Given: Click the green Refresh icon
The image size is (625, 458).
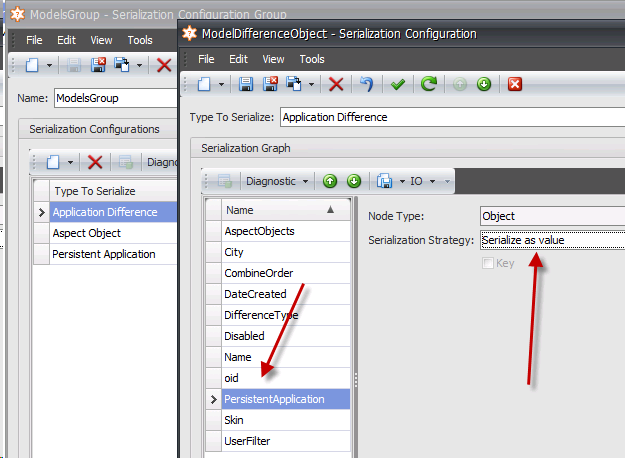Looking at the screenshot, I should 429,84.
